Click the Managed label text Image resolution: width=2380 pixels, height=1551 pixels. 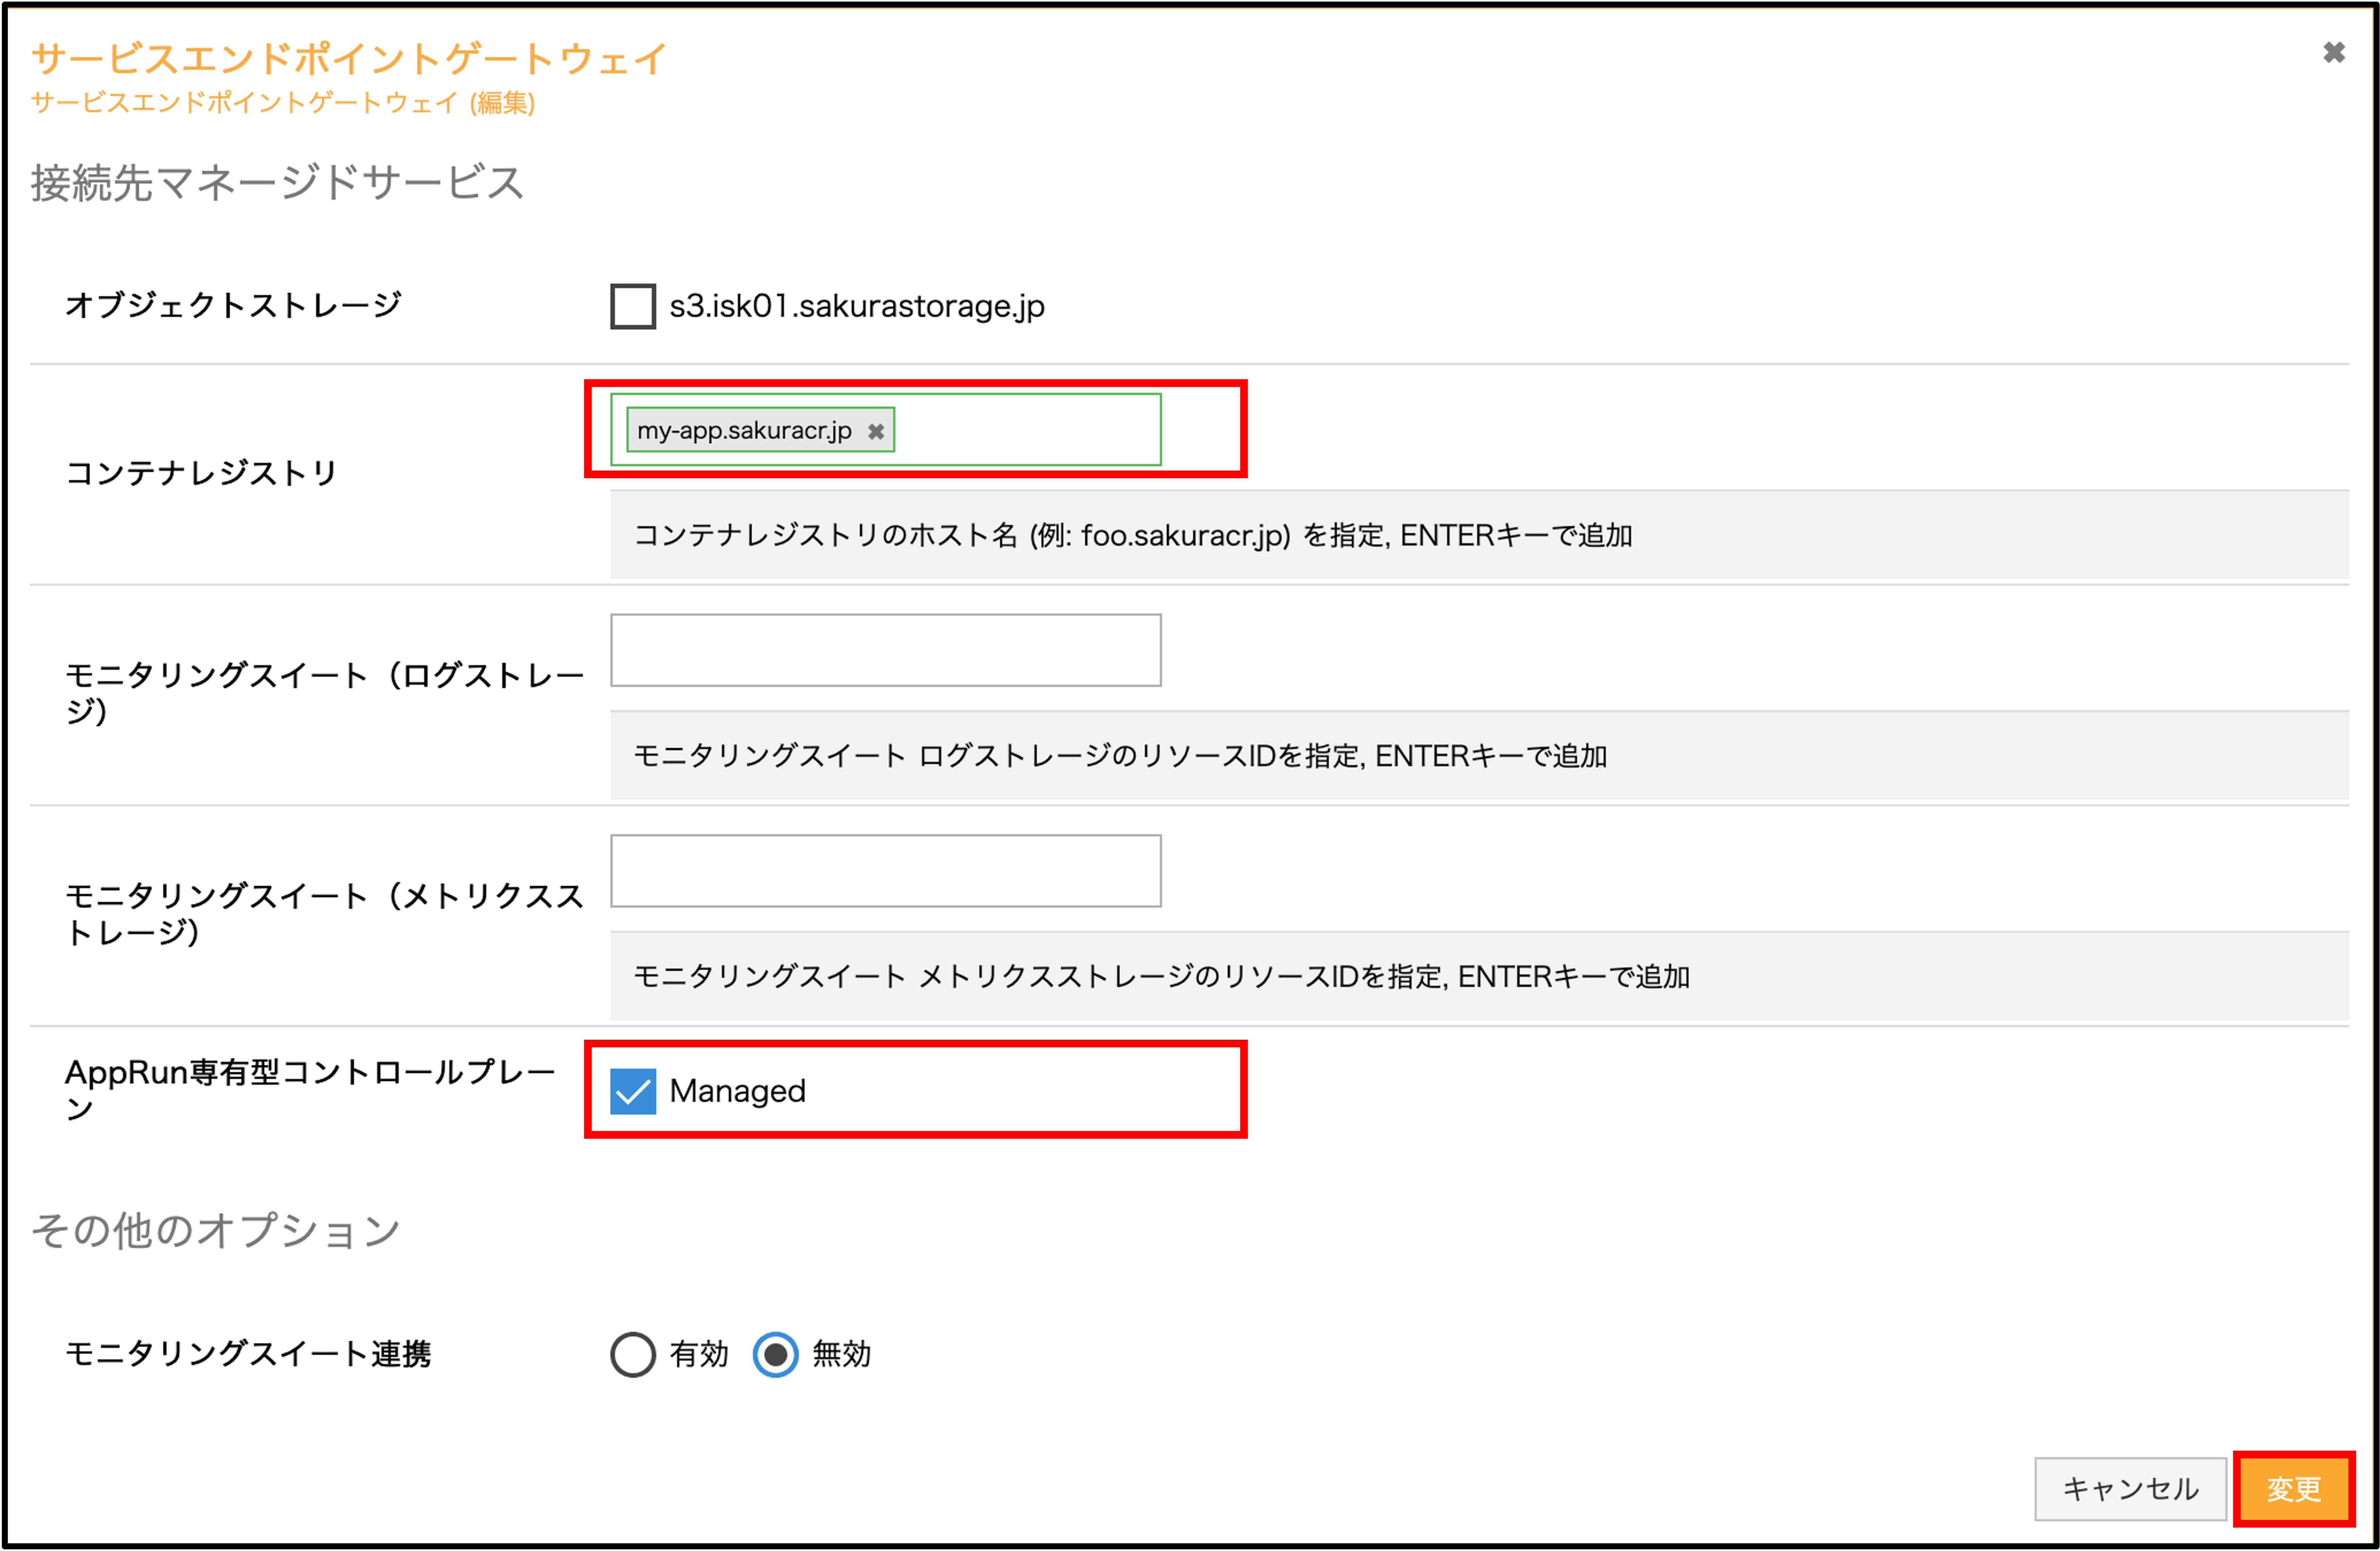737,1091
